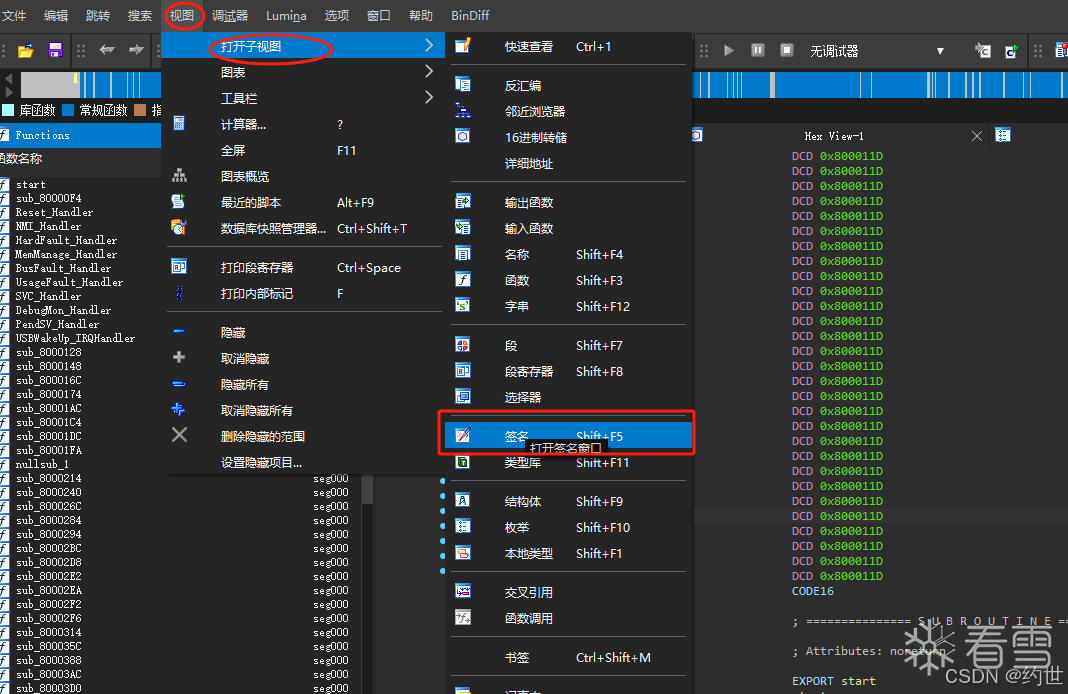Select 隐藏所有 menu entry
Viewport: 1068px width, 694px height.
pos(303,385)
